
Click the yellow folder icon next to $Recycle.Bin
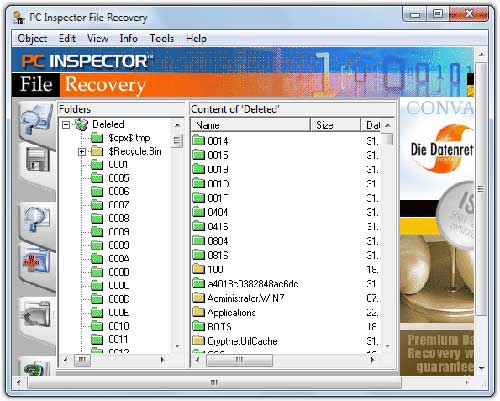coord(97,151)
